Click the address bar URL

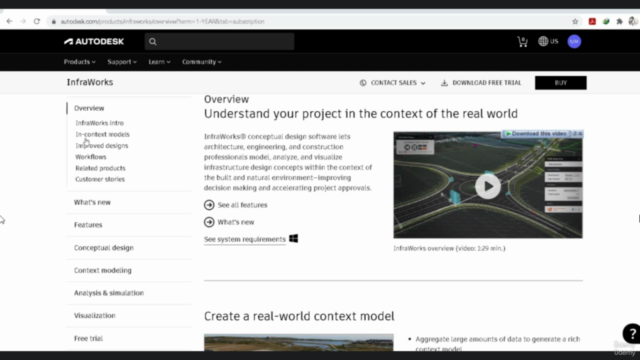click(162, 22)
